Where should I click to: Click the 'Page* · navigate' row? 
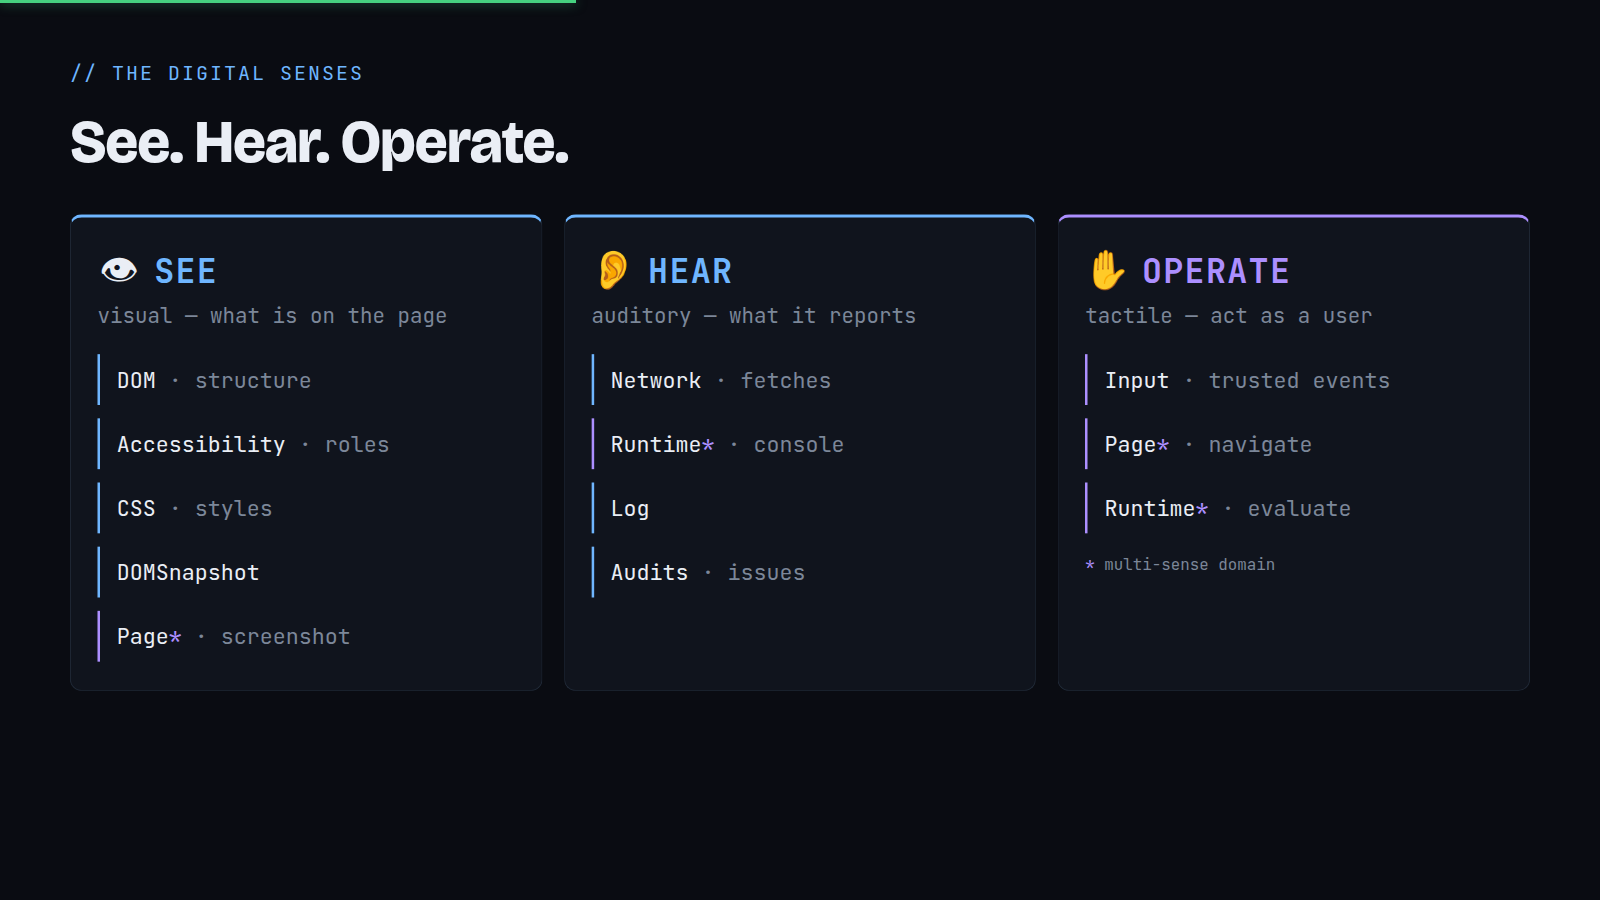click(x=1294, y=444)
